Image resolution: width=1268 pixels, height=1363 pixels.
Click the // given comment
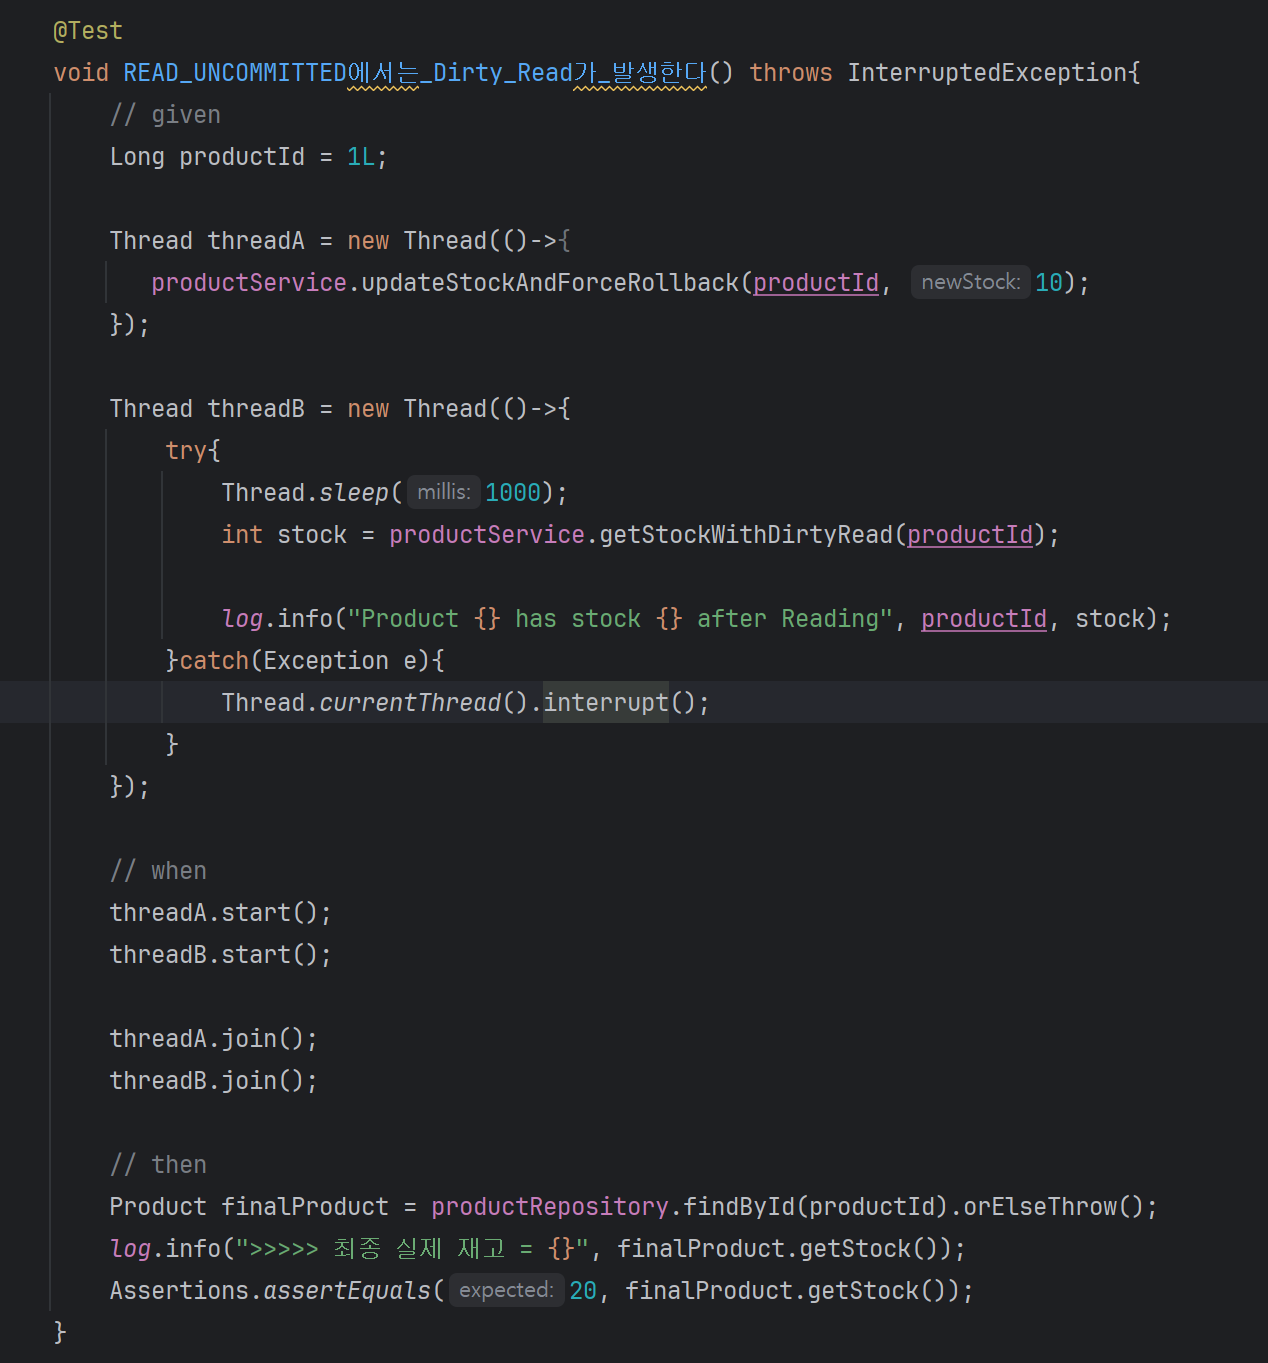click(x=165, y=115)
